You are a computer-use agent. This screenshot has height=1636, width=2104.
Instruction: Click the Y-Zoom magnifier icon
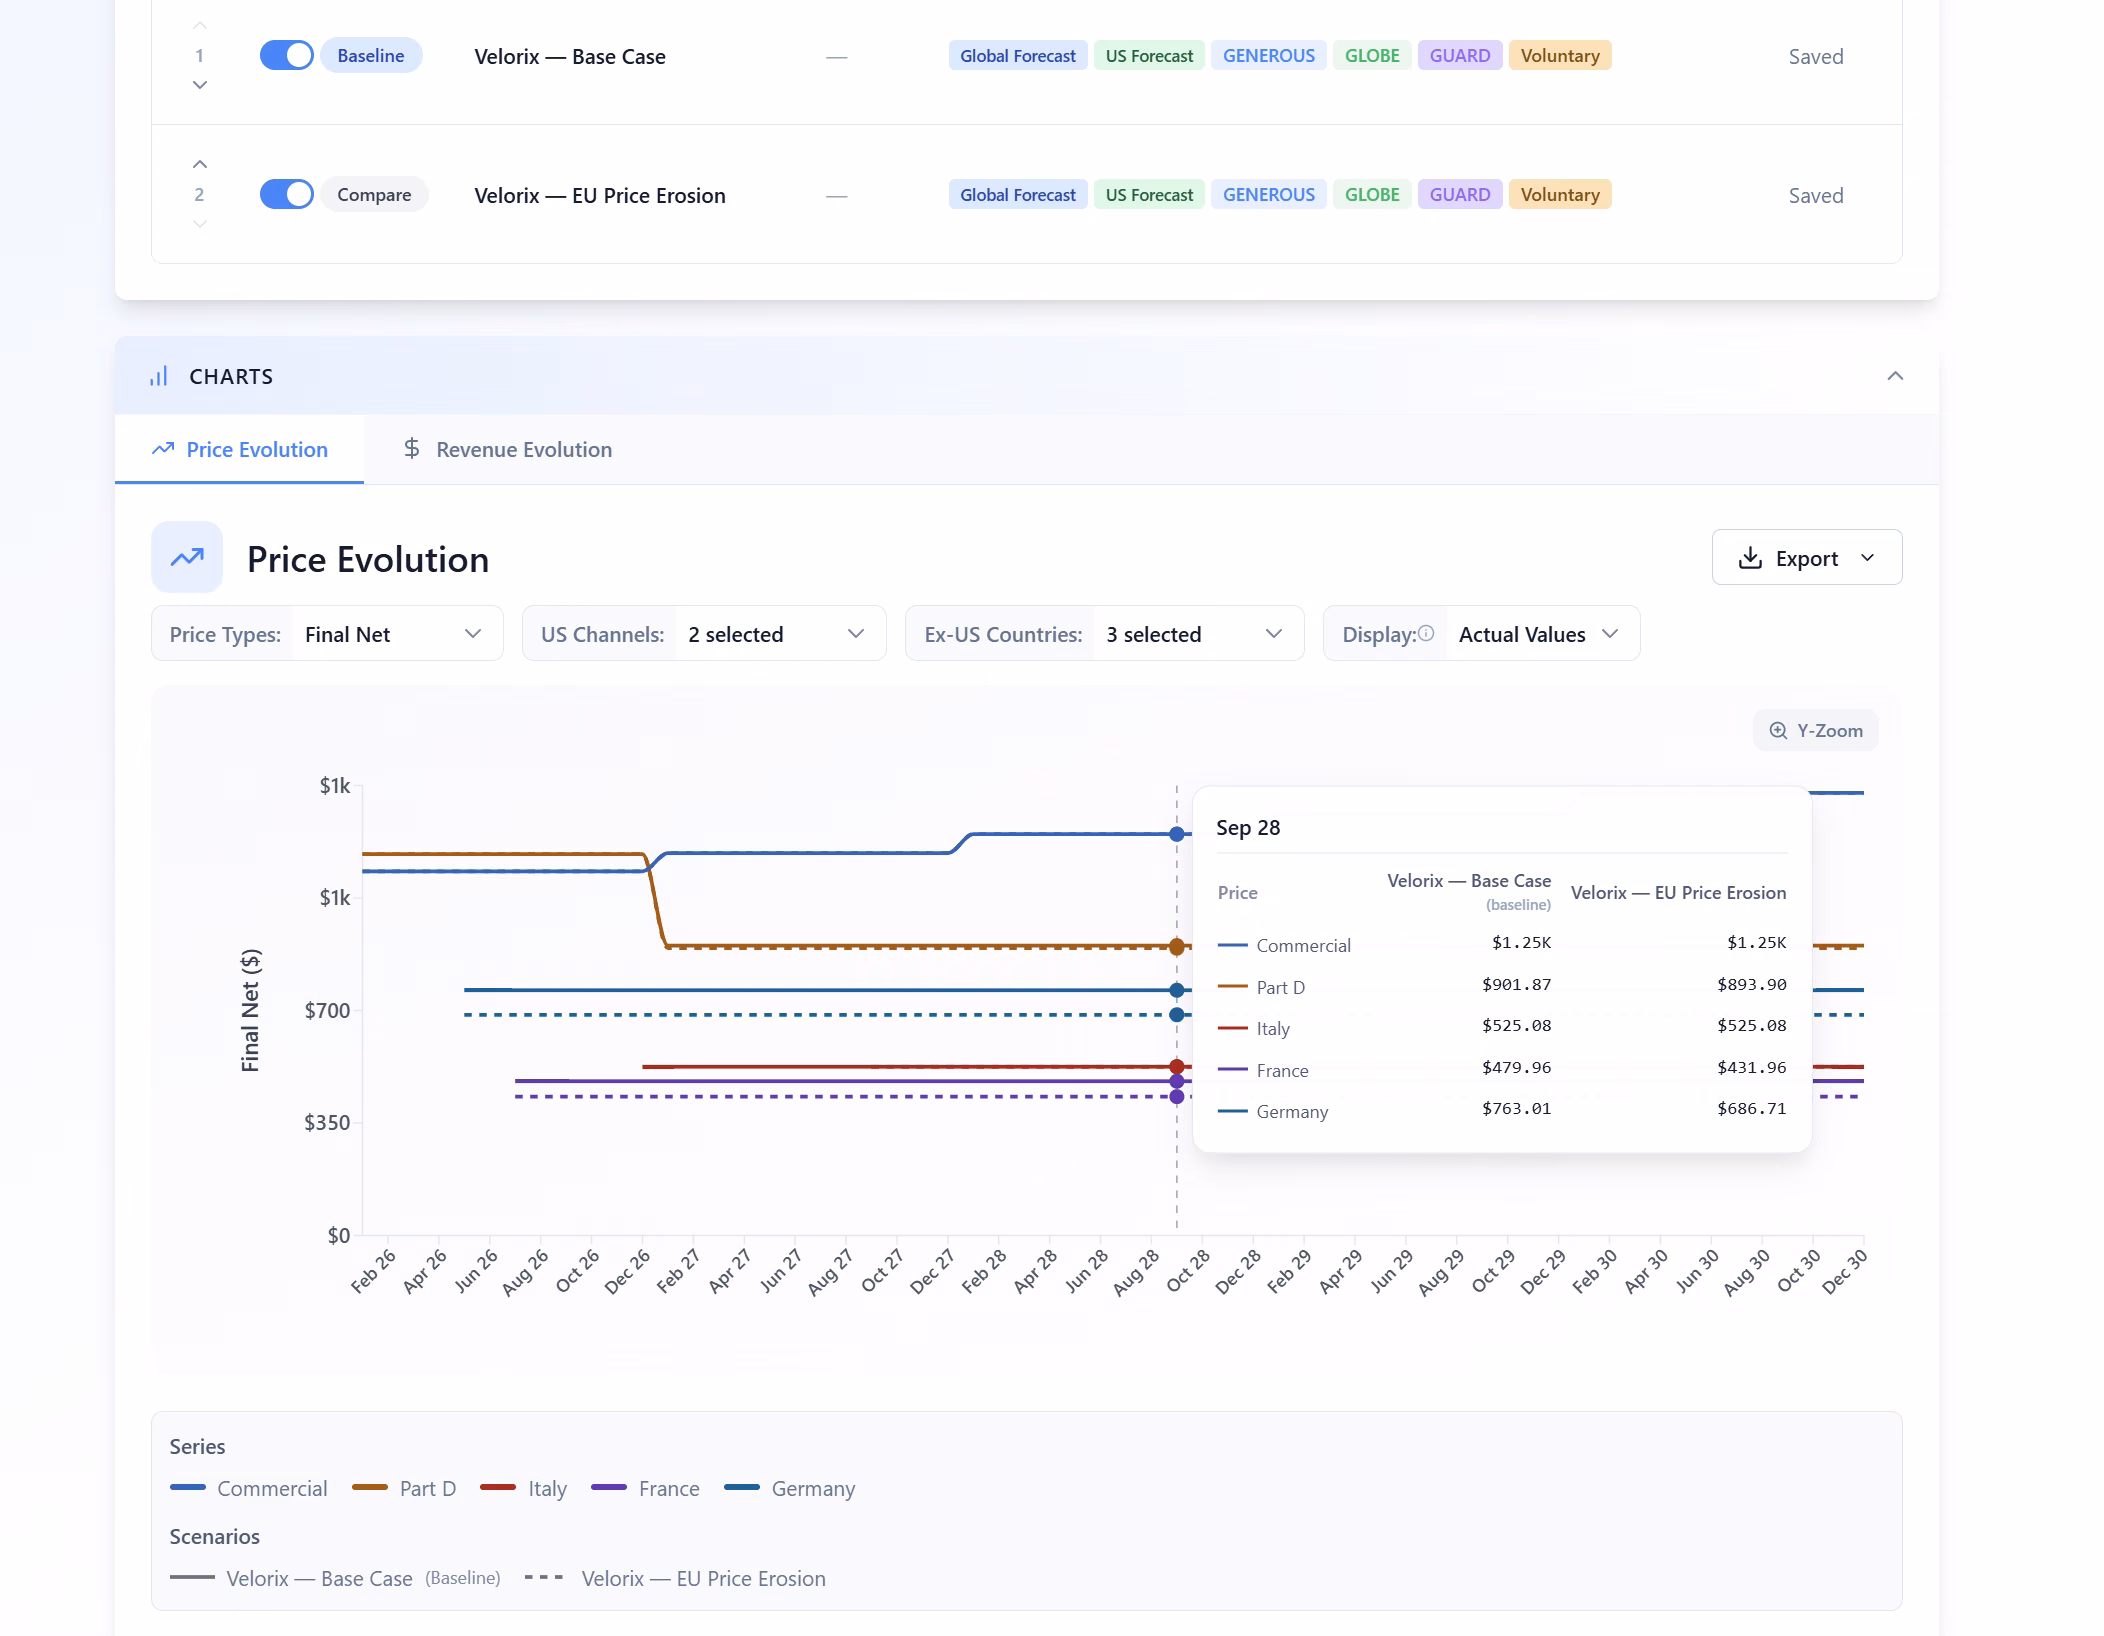coord(1778,730)
